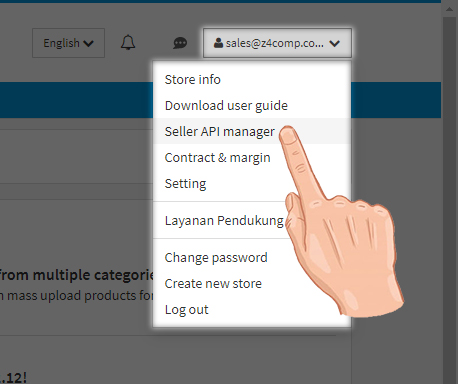
Task: Open the English language dropdown
Action: [x=68, y=43]
